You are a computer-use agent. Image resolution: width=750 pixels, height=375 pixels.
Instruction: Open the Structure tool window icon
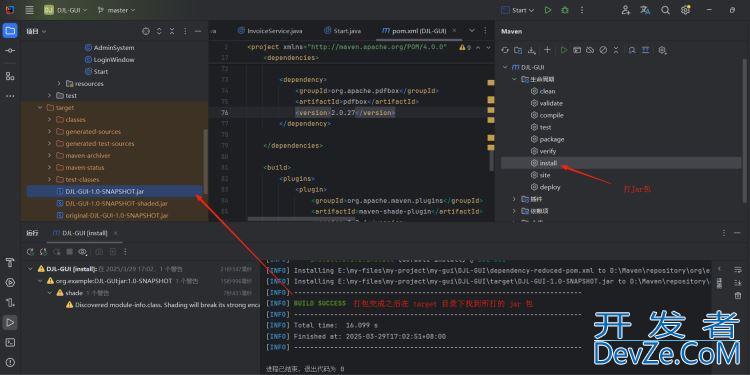pyautogui.click(x=10, y=76)
